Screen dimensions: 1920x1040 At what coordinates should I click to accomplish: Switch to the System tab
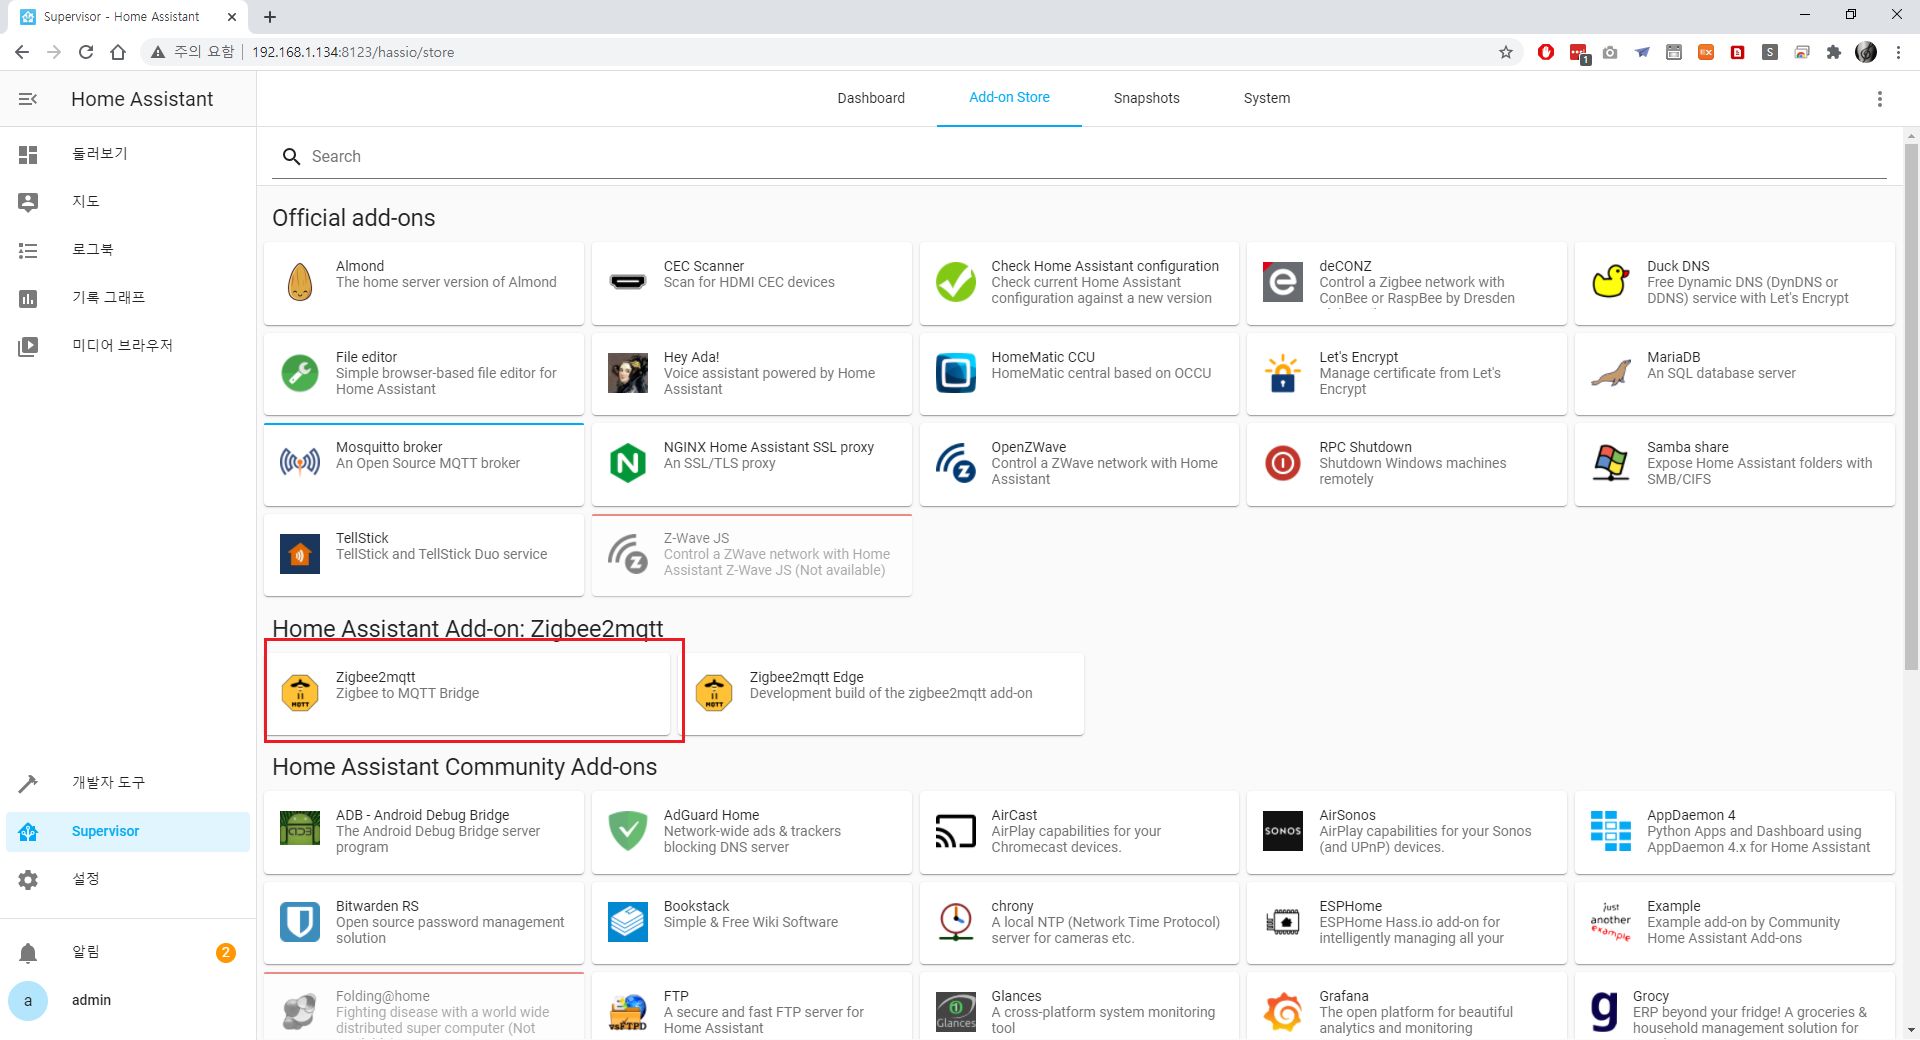(1267, 98)
